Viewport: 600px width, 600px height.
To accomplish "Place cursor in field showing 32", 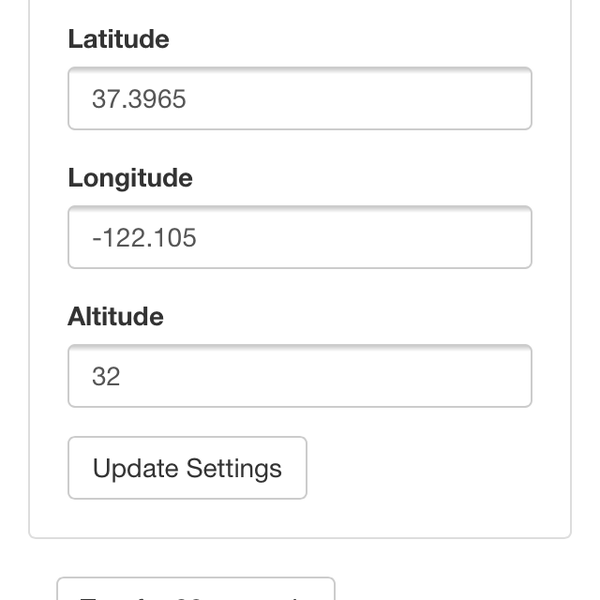I will pos(299,376).
